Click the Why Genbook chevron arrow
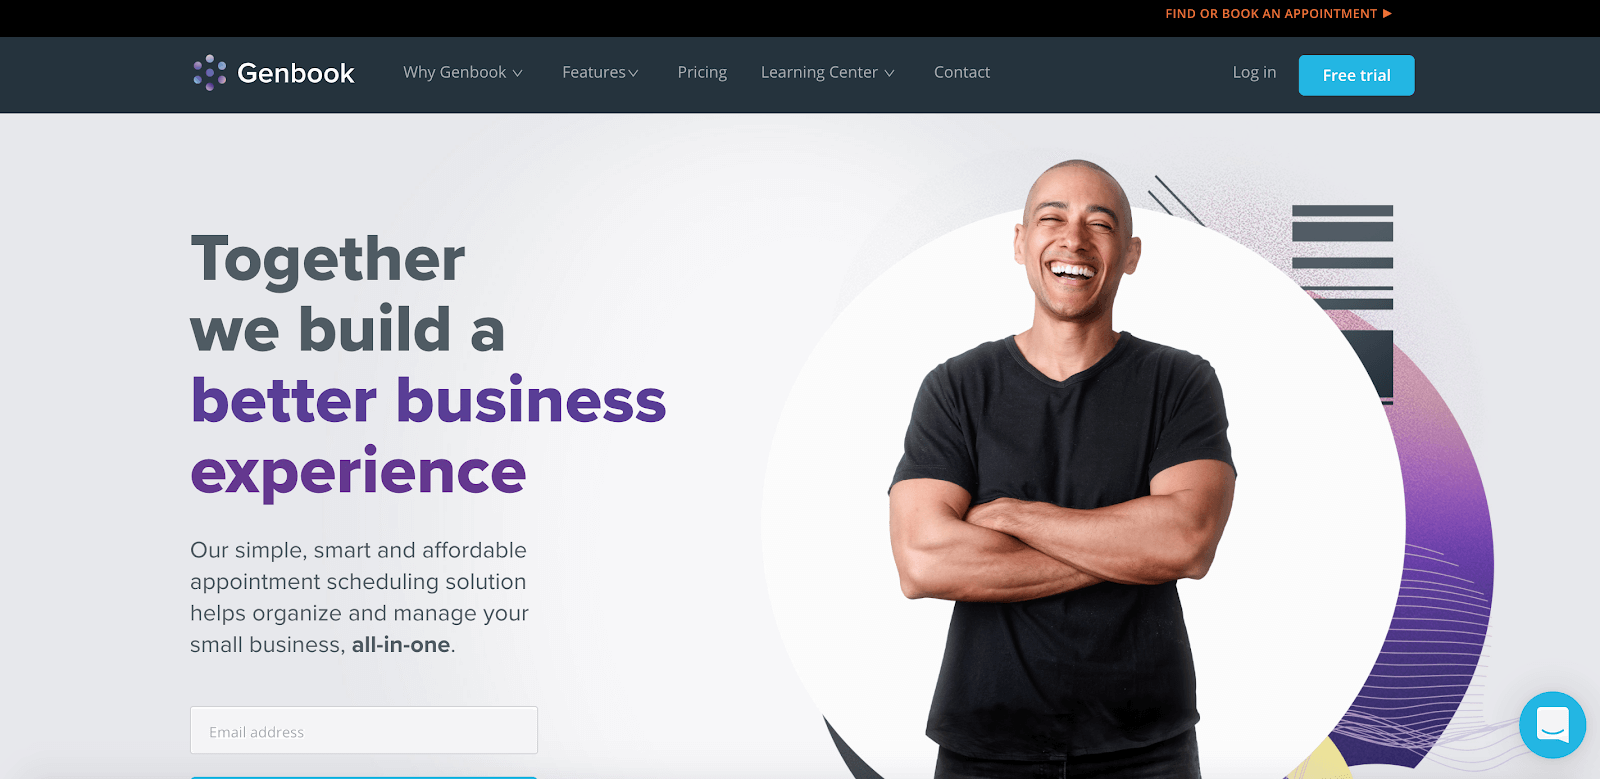Viewport: 1600px width, 779px height. point(518,73)
